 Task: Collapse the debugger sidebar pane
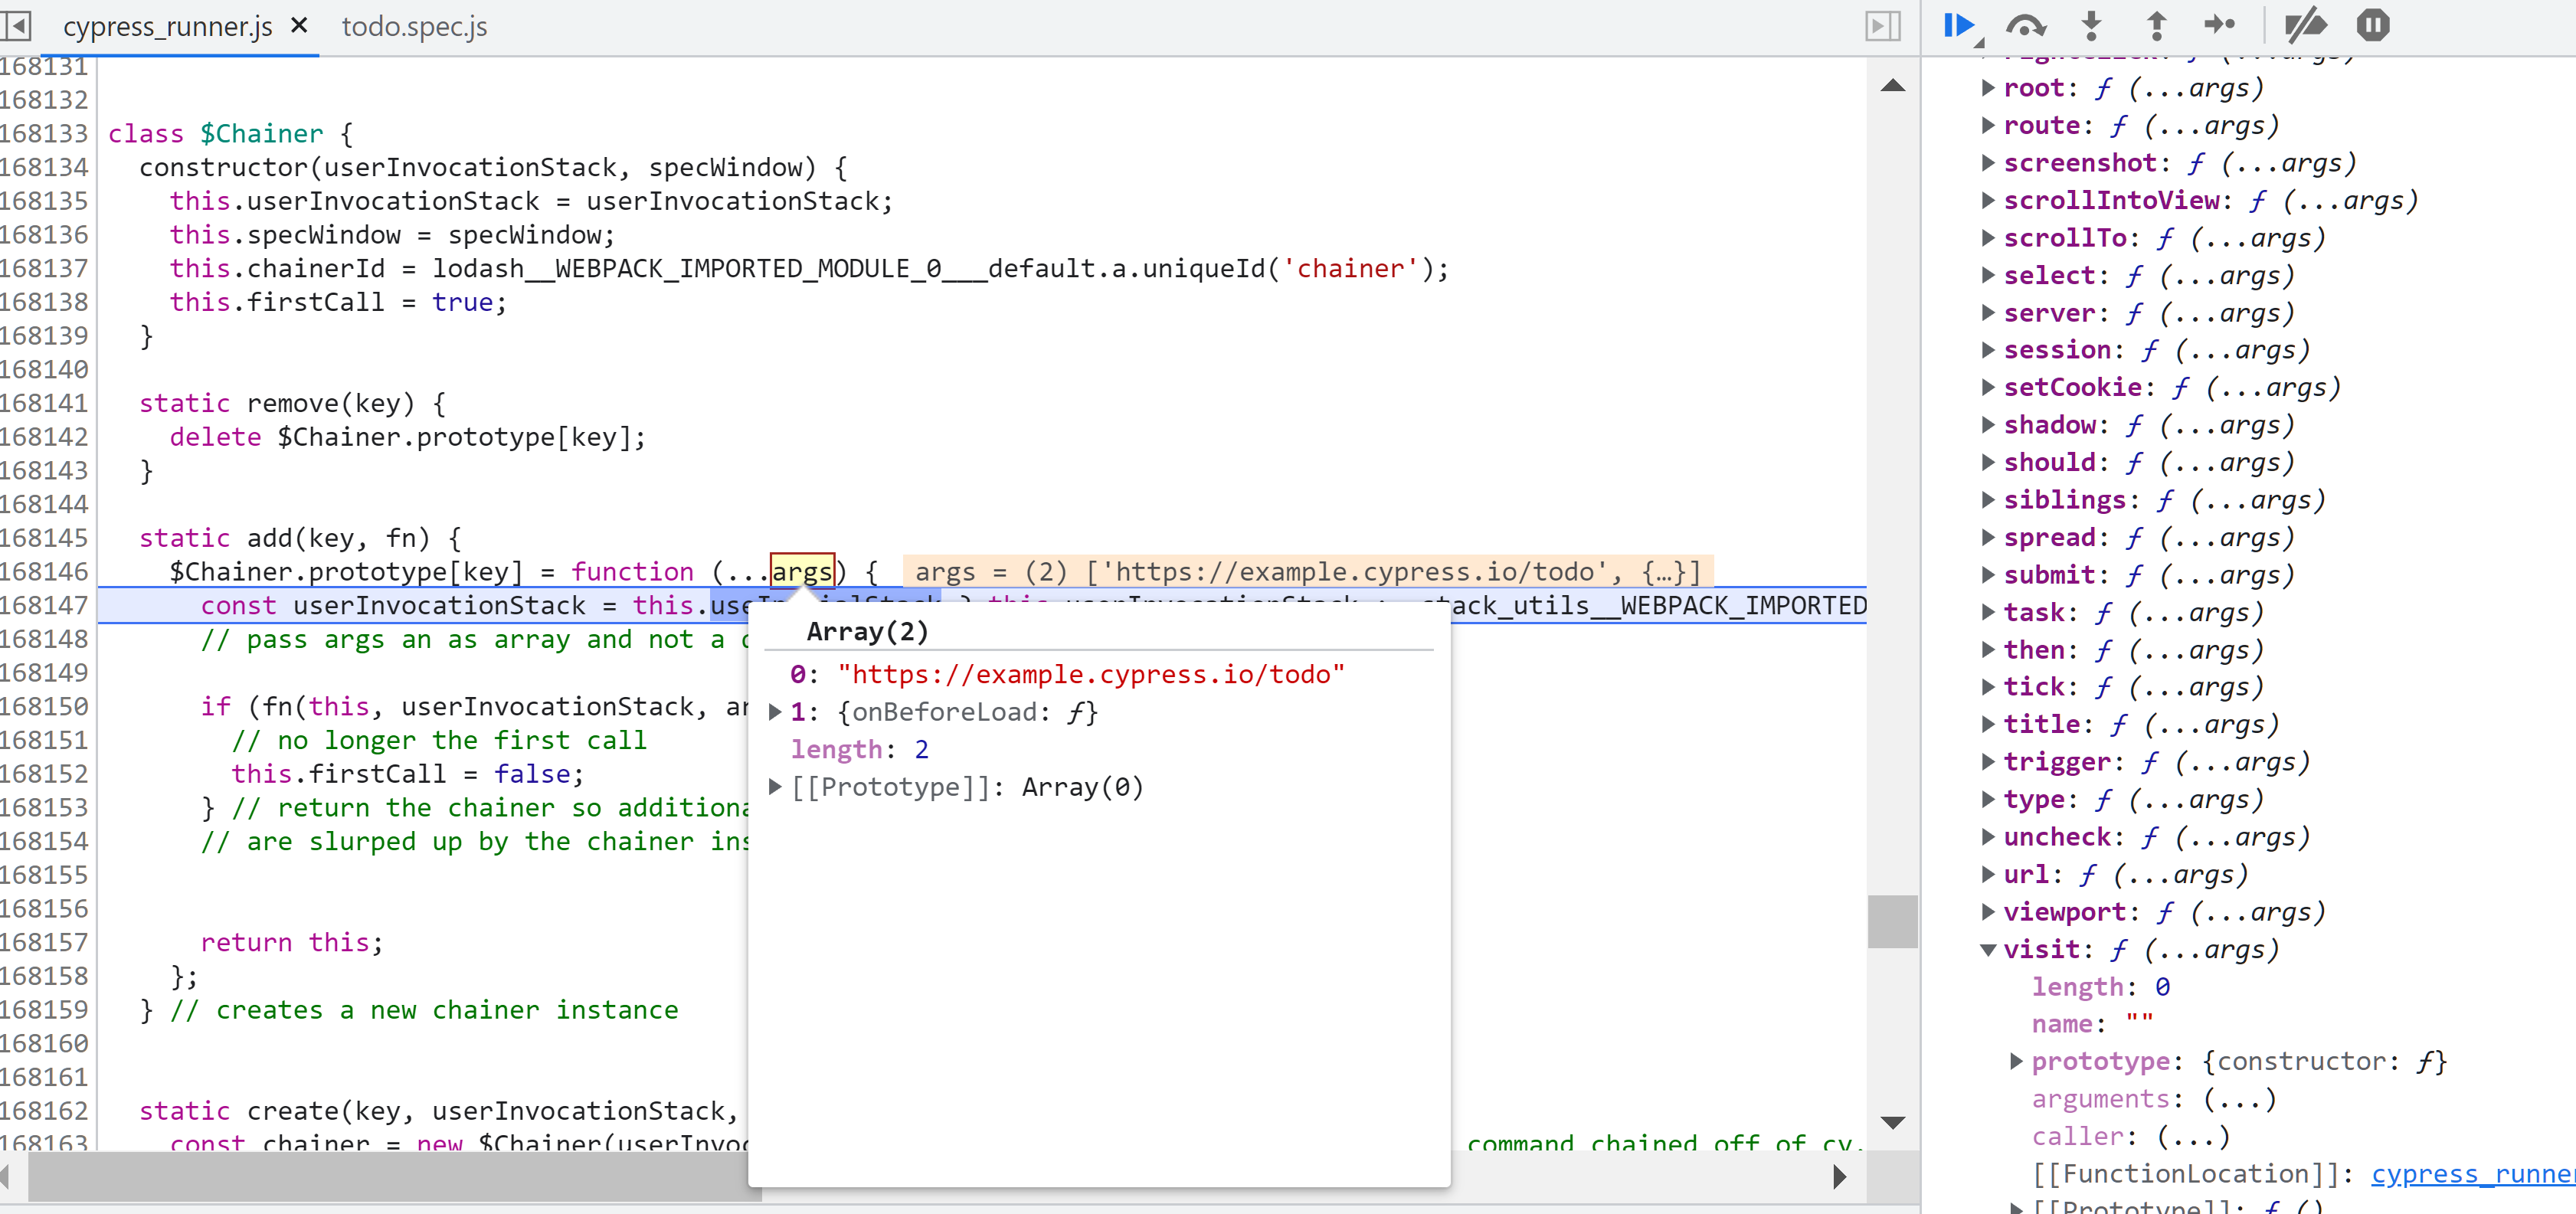point(1882,25)
